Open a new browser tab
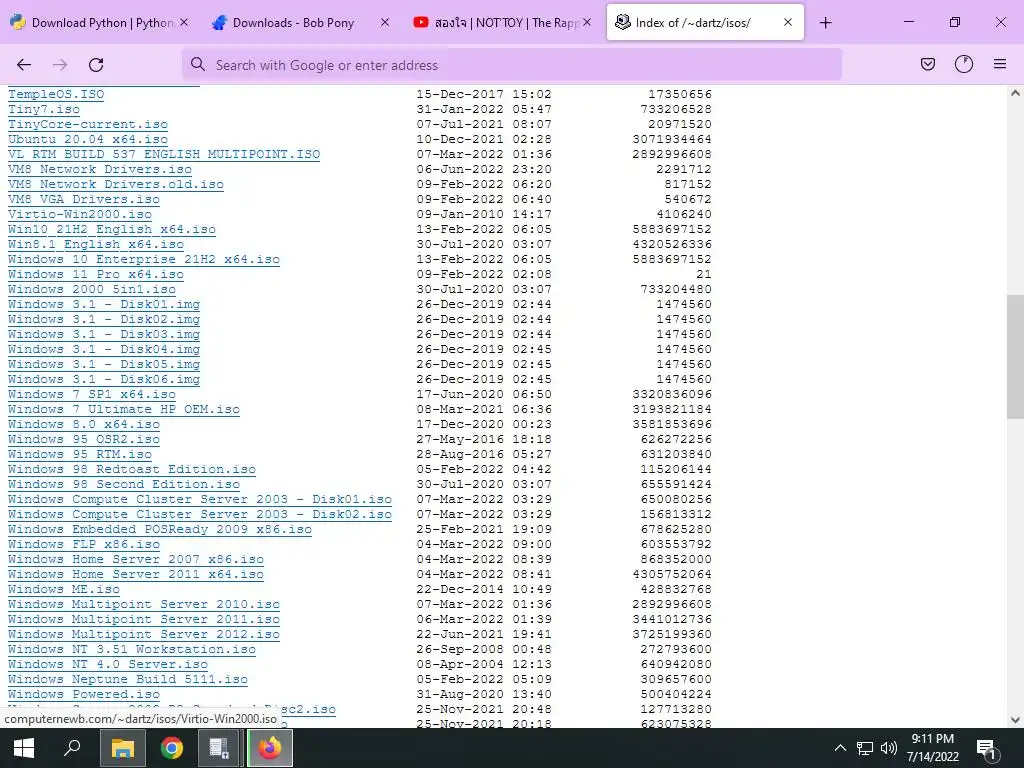The image size is (1024, 768). [x=825, y=23]
